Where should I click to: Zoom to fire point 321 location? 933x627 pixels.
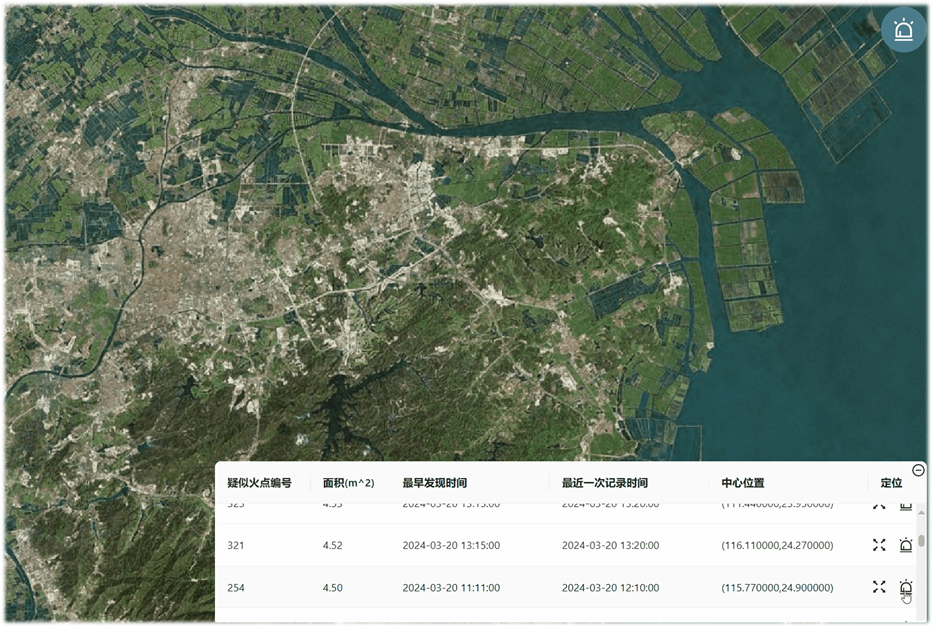tap(879, 545)
